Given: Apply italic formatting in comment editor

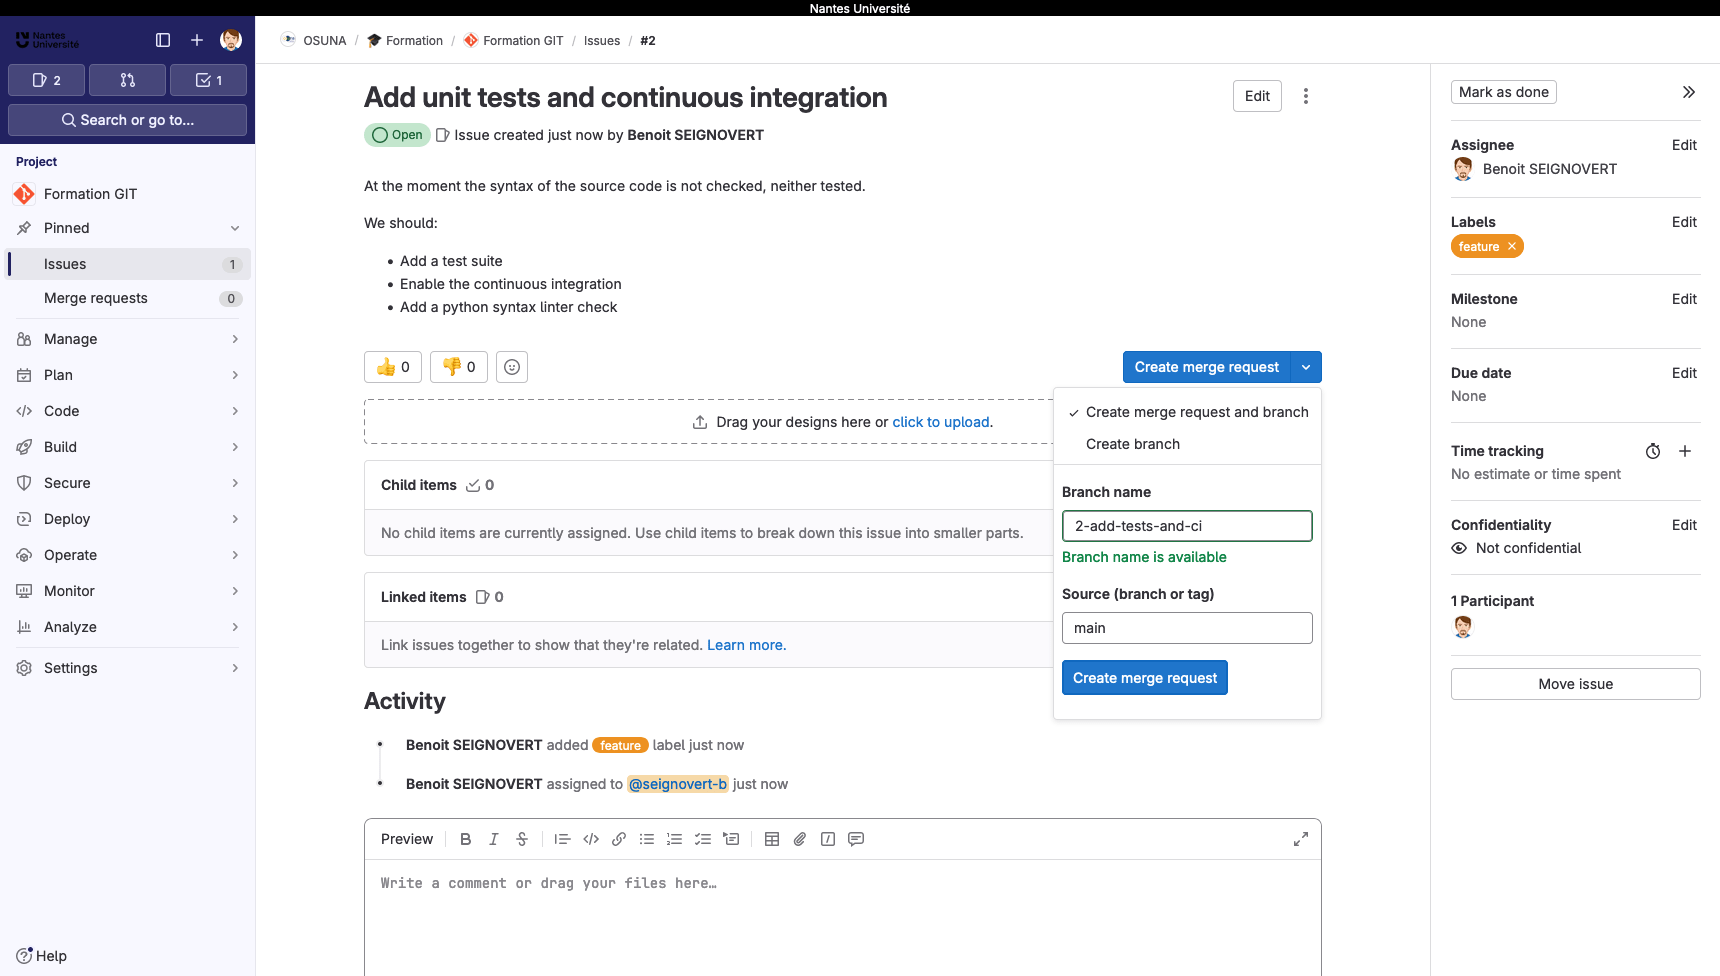Looking at the screenshot, I should [x=493, y=839].
